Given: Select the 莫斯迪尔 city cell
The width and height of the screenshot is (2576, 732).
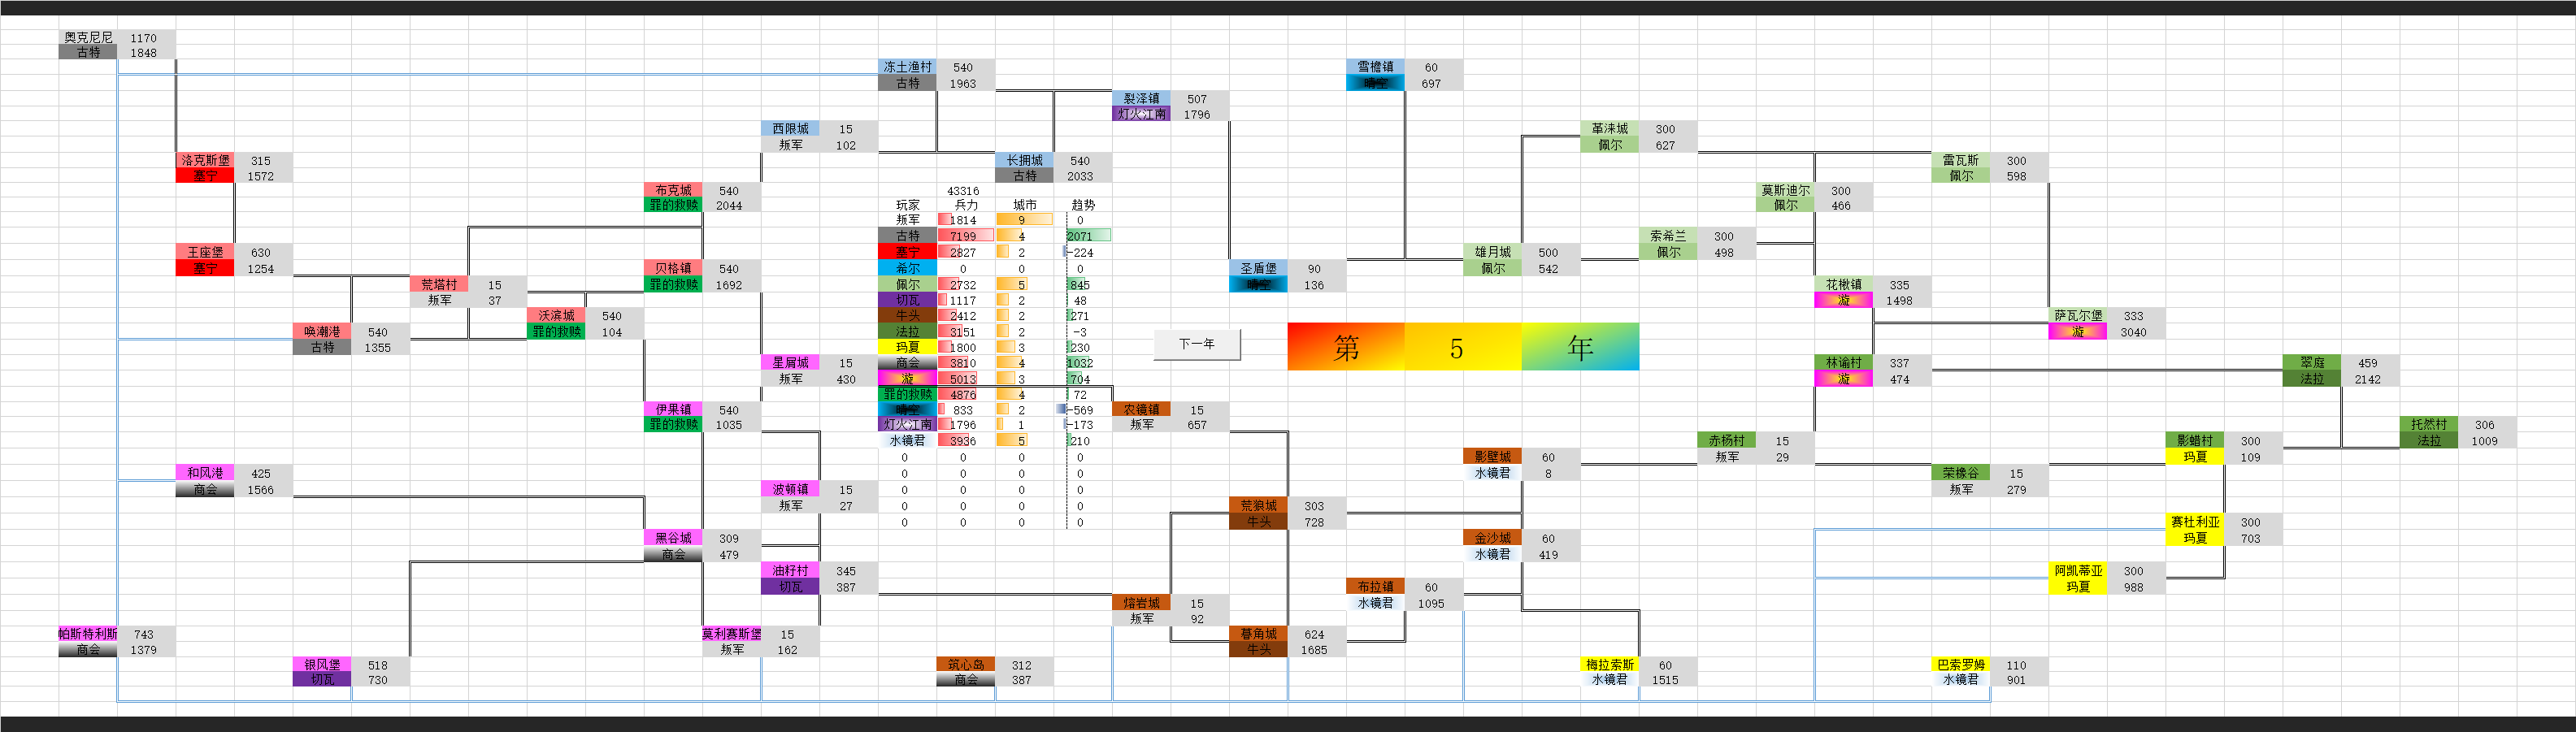Looking at the screenshot, I should coord(1785,190).
